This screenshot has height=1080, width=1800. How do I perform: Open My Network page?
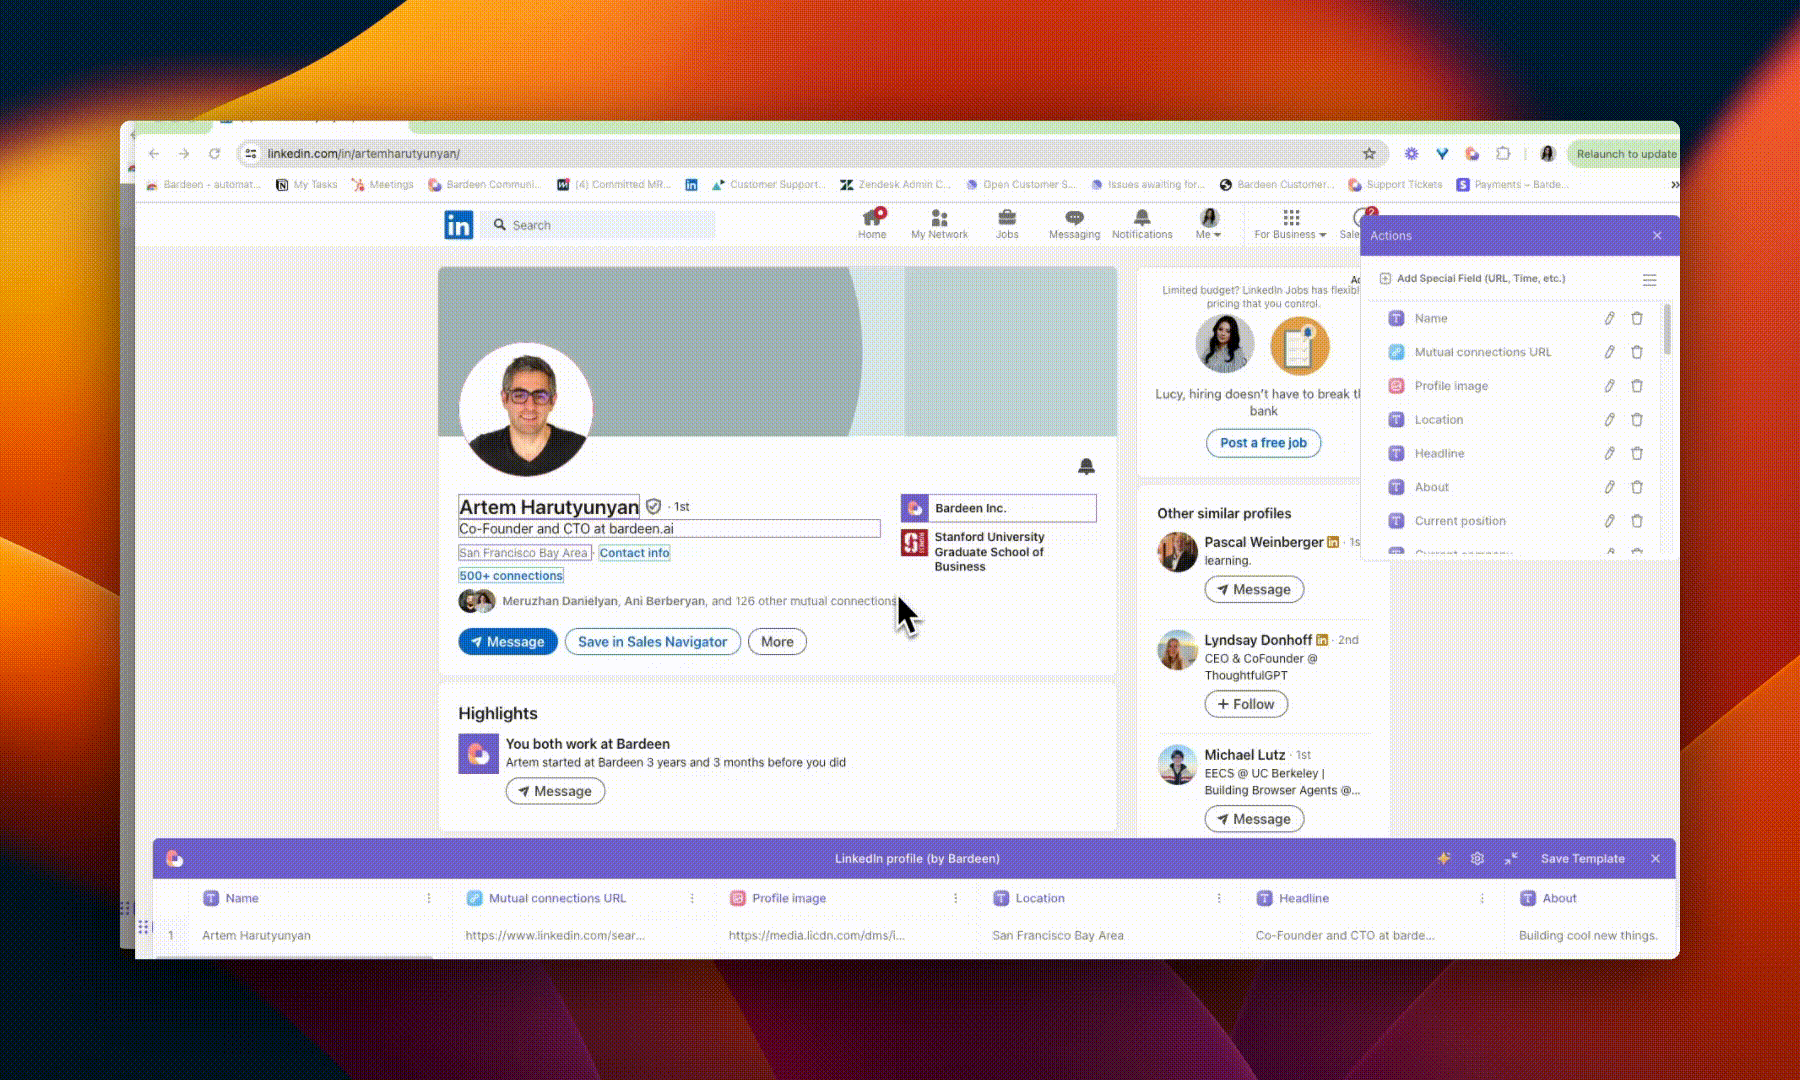pyautogui.click(x=939, y=224)
